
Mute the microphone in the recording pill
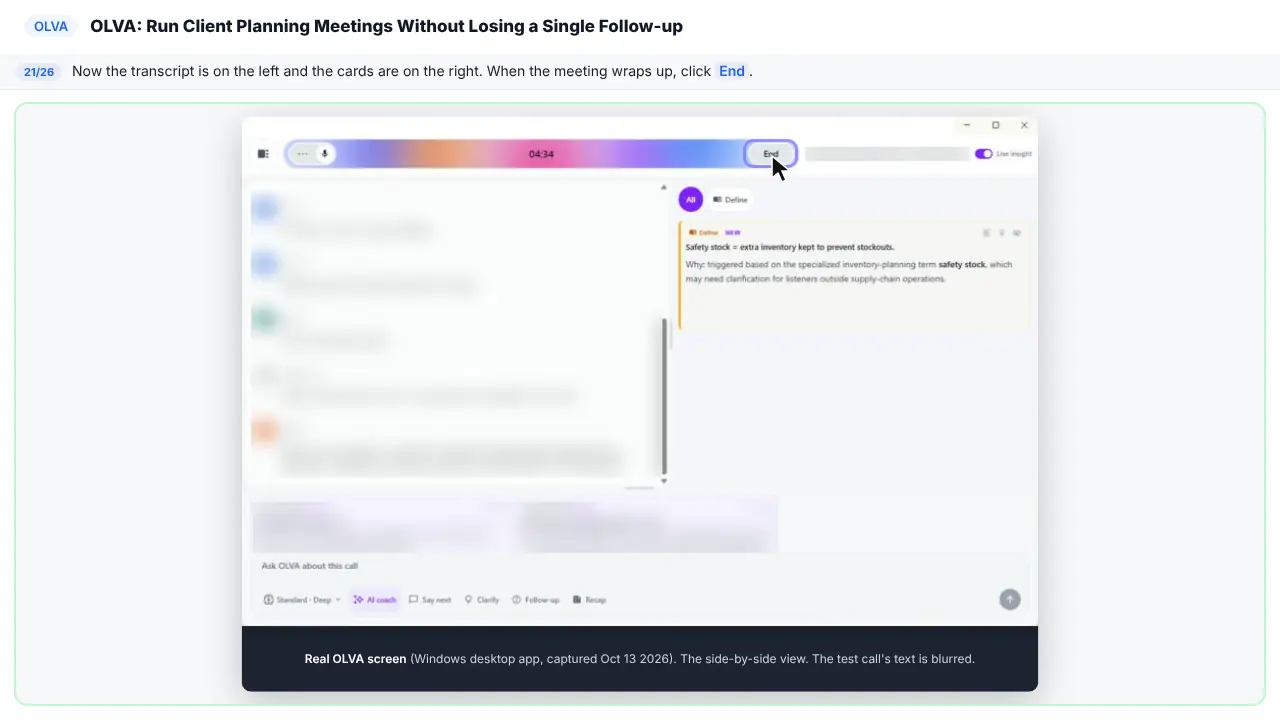click(324, 154)
